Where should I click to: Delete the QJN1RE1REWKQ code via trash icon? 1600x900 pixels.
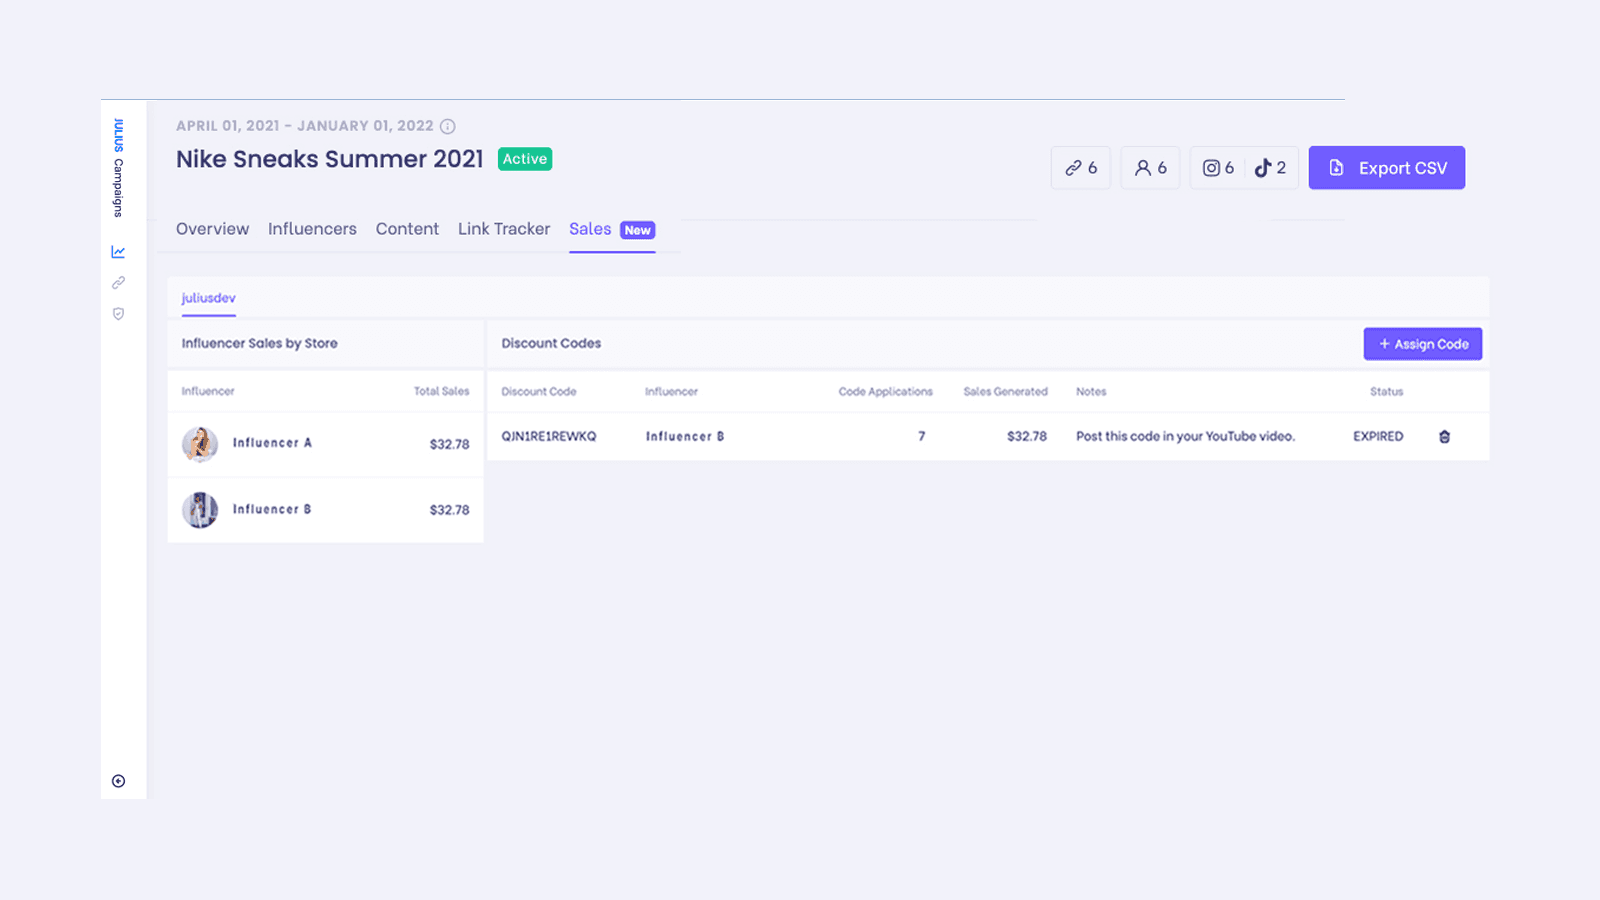[x=1444, y=436]
